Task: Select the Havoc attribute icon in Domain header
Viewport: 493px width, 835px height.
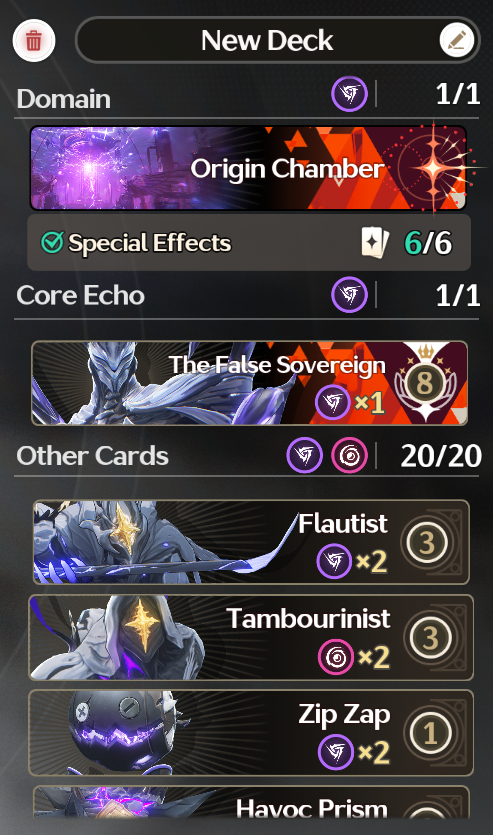Action: coord(349,94)
